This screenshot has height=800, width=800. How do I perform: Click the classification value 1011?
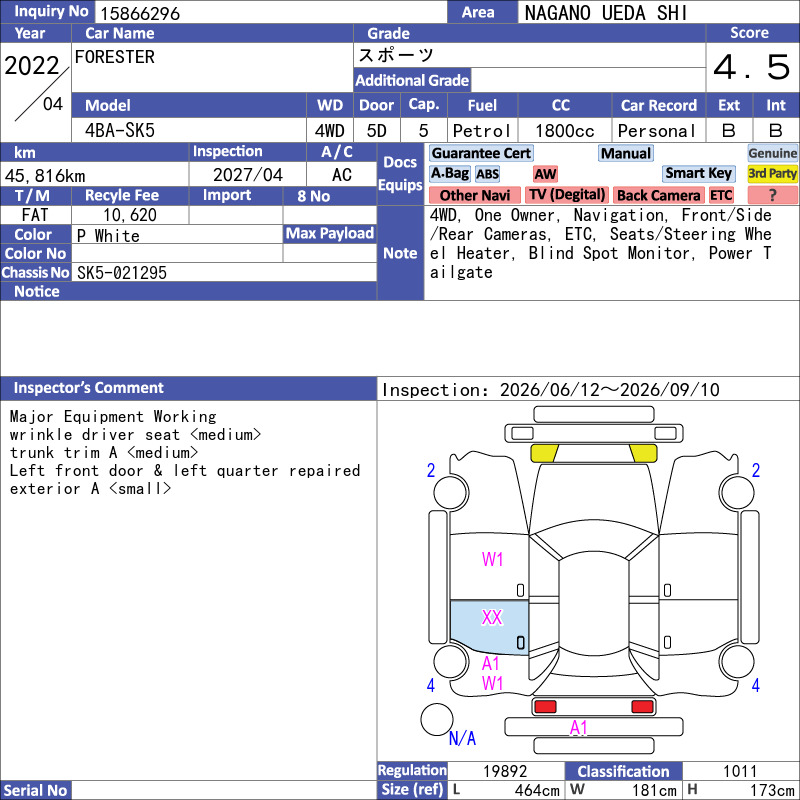tap(740, 771)
